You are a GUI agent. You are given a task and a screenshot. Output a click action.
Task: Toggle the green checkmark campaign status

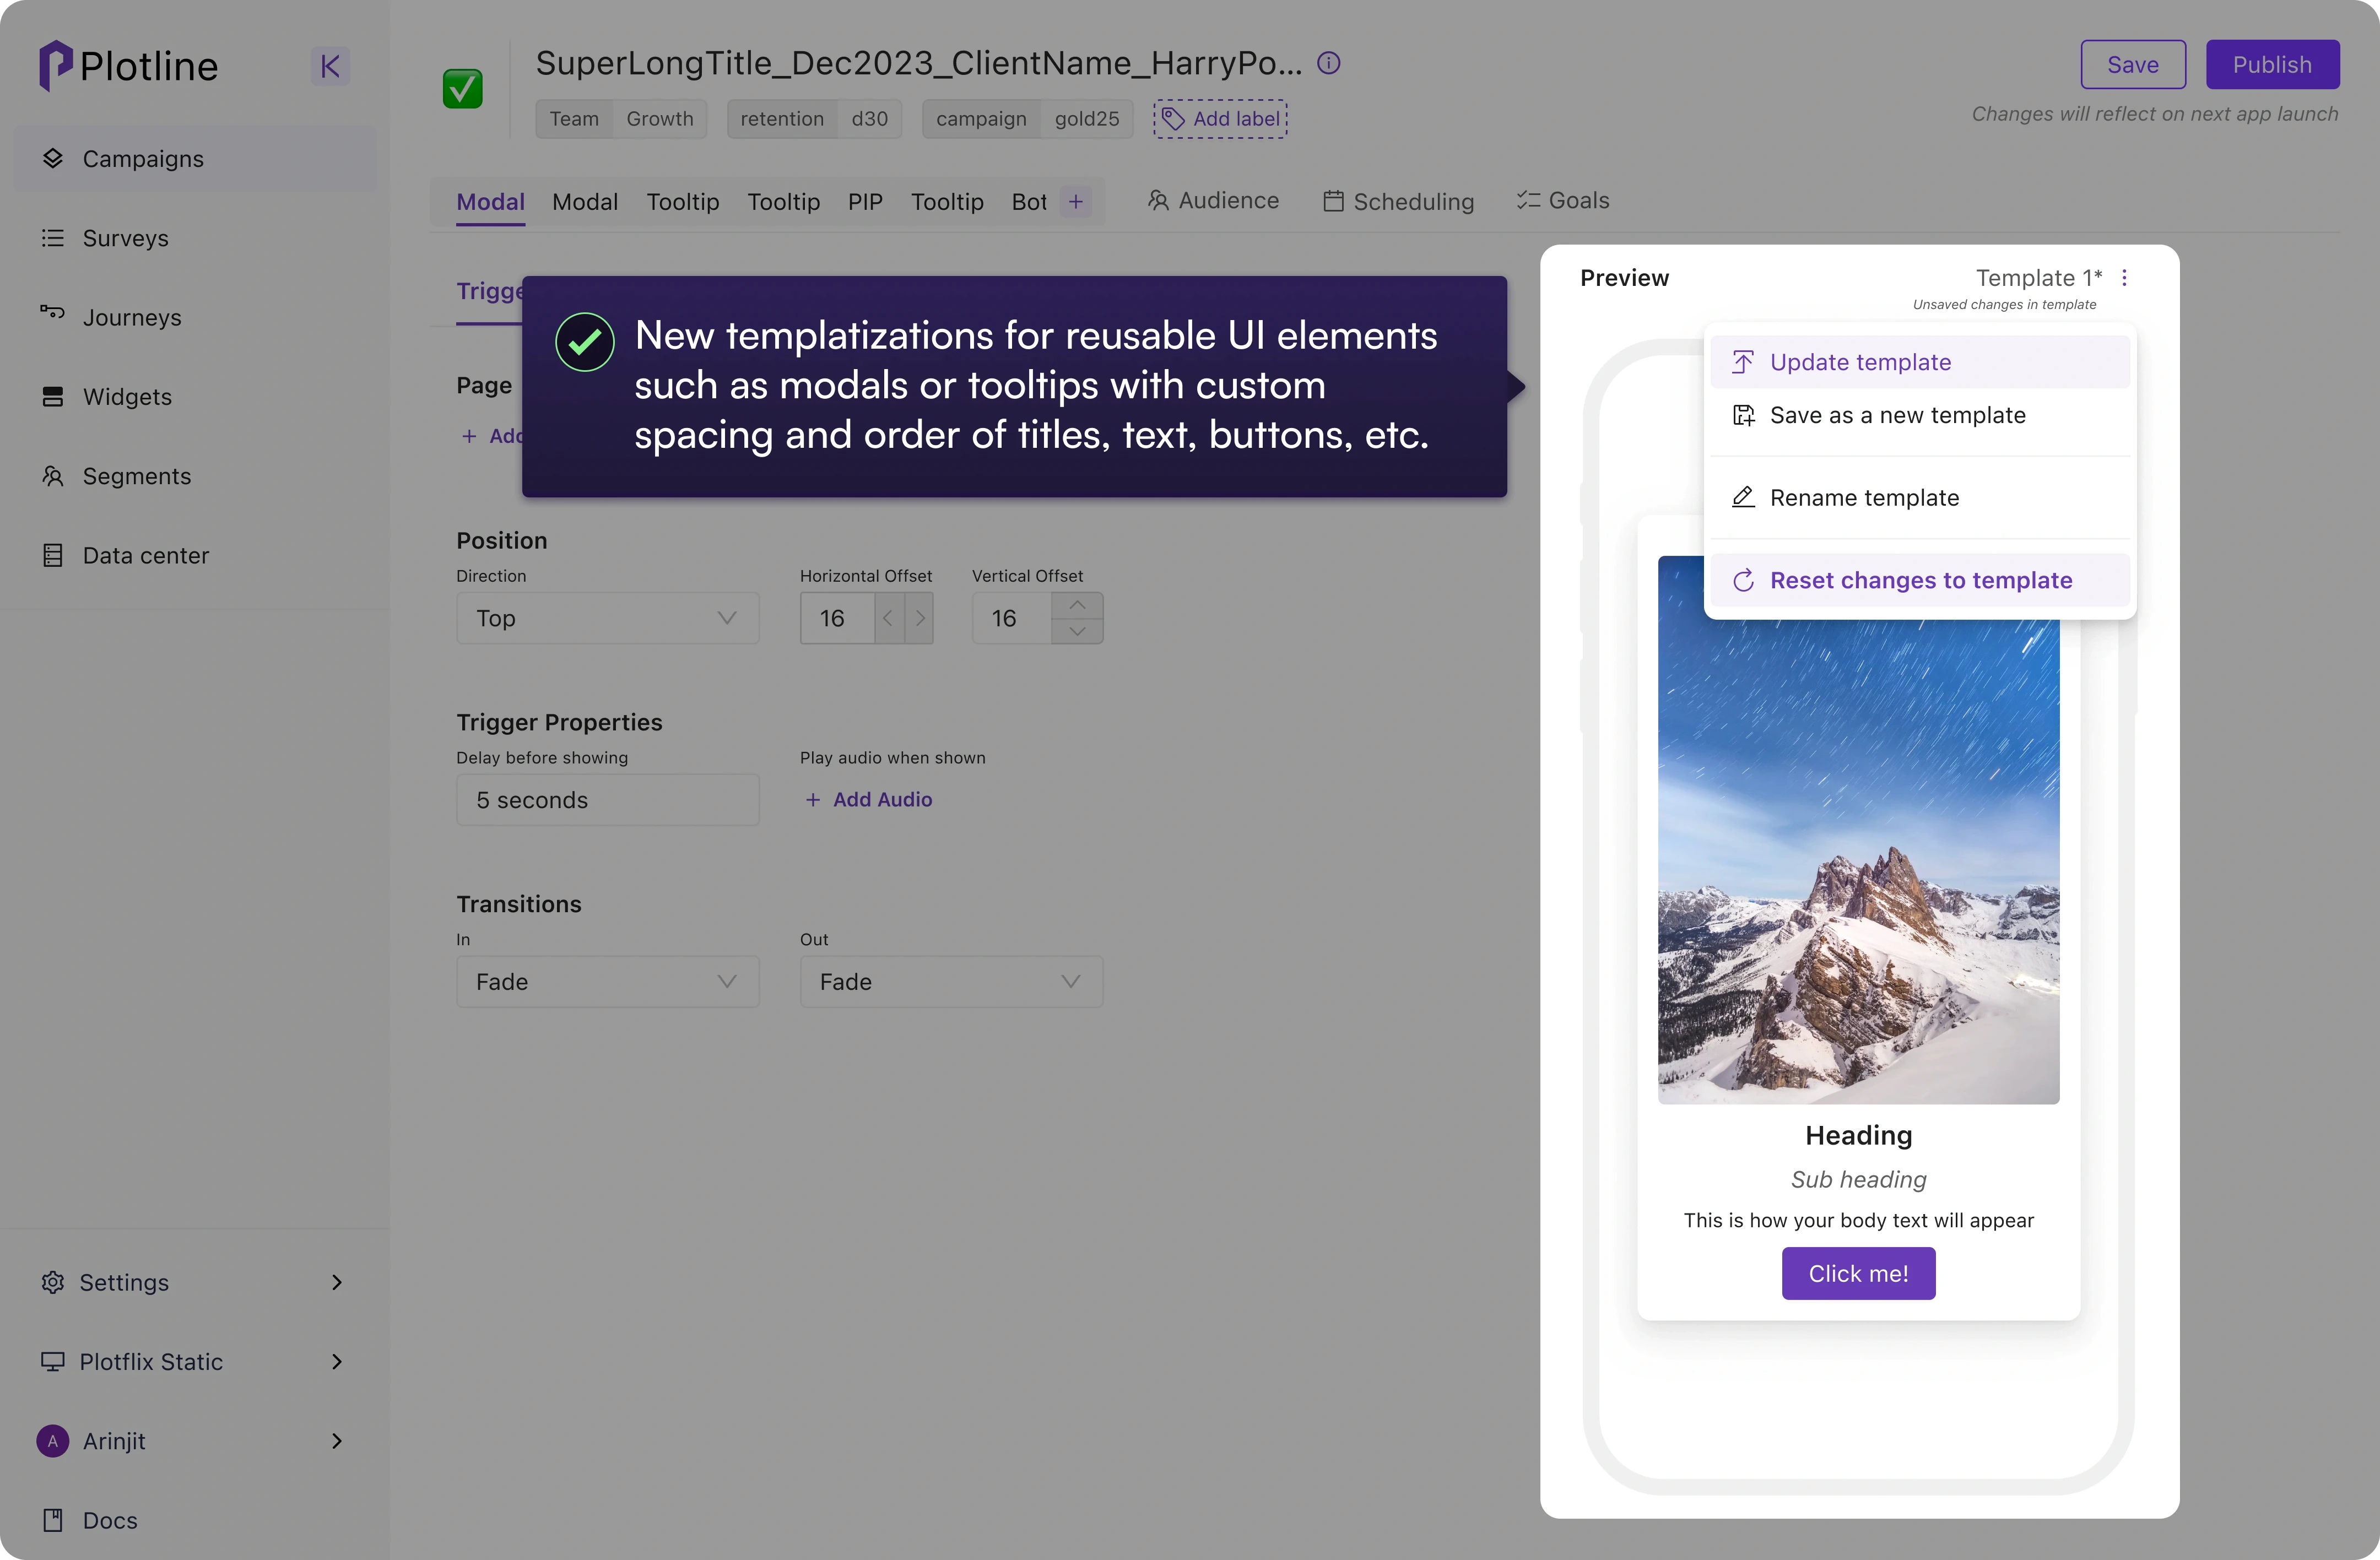click(x=462, y=89)
